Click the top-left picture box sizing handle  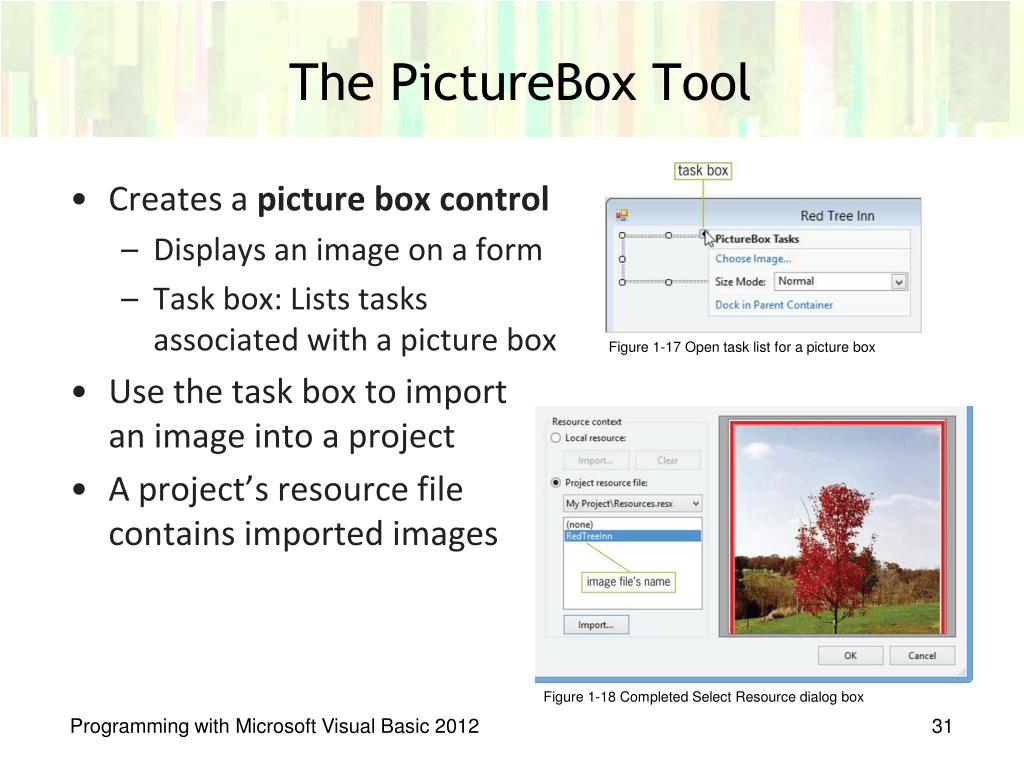622,235
